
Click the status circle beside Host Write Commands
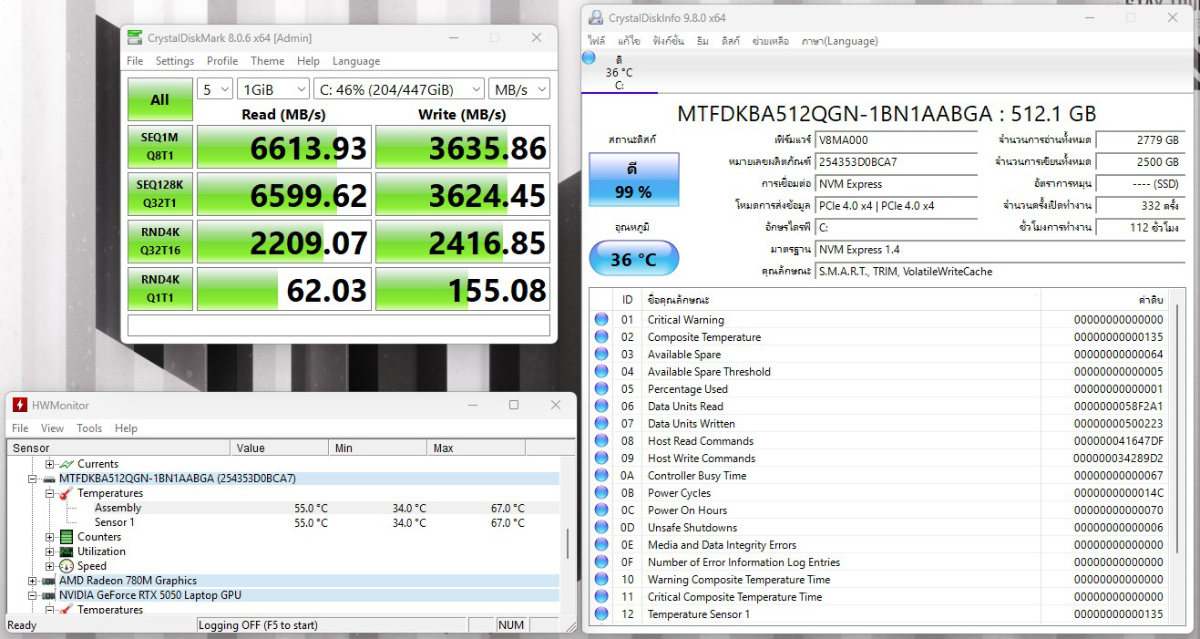tap(601, 458)
